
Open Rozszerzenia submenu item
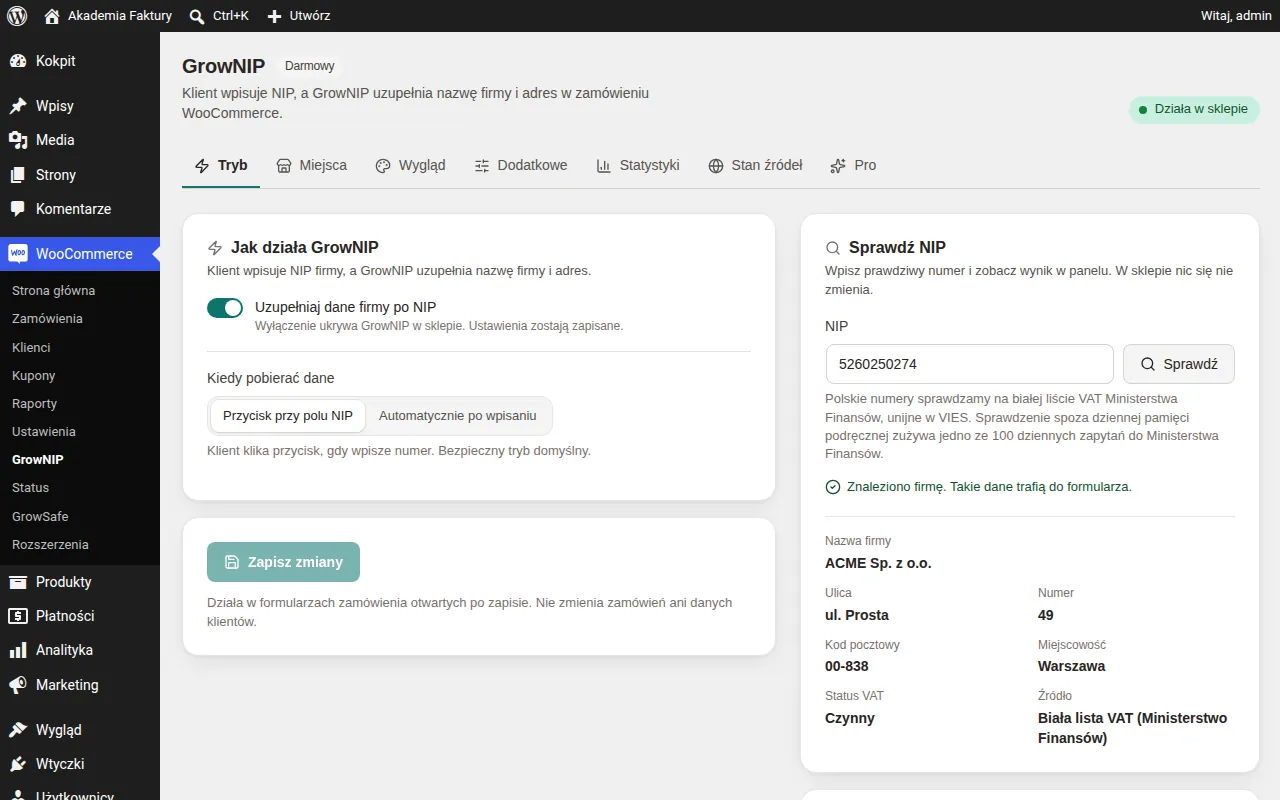tap(50, 544)
